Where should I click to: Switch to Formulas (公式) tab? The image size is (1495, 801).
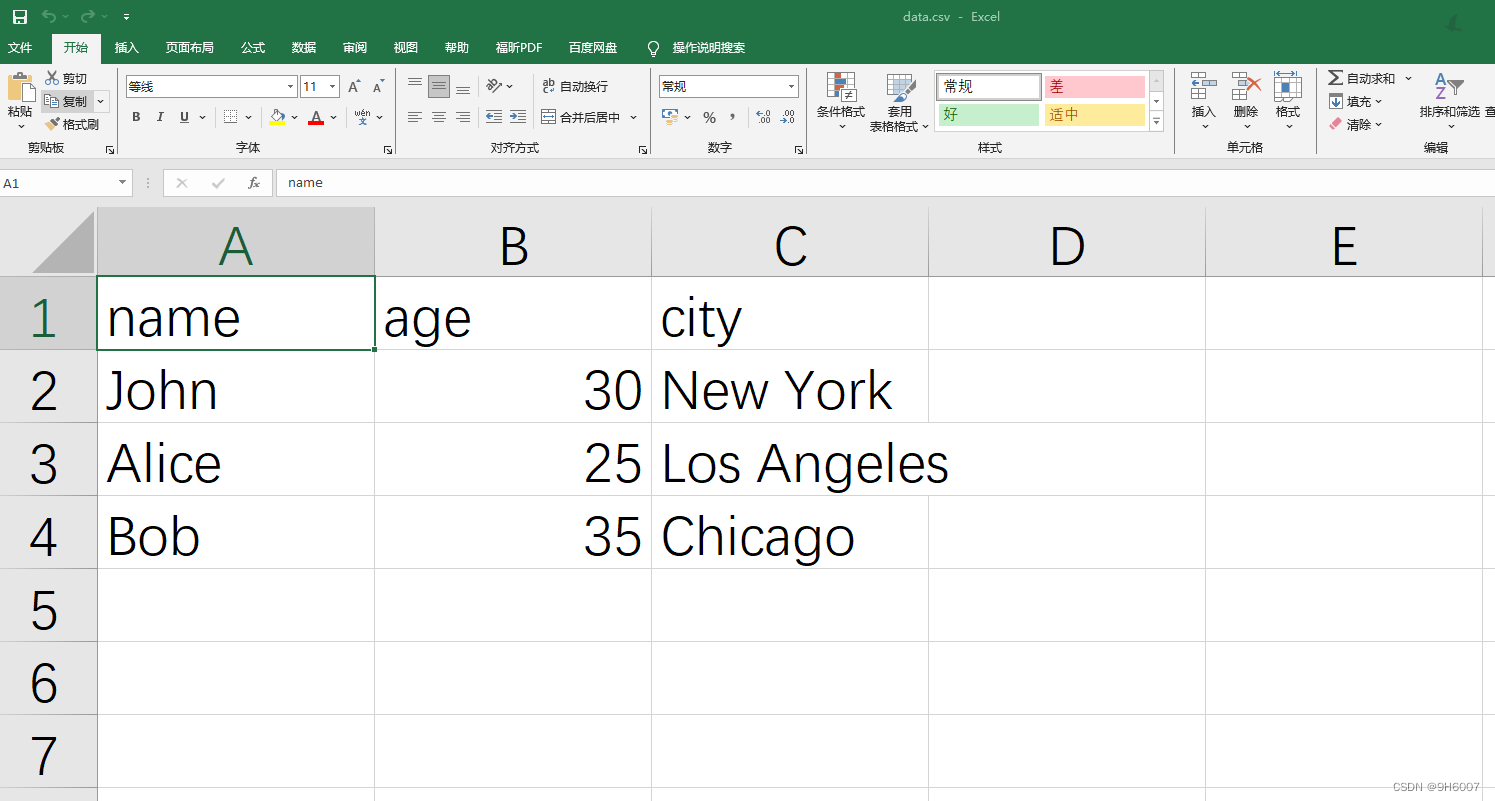coord(253,48)
